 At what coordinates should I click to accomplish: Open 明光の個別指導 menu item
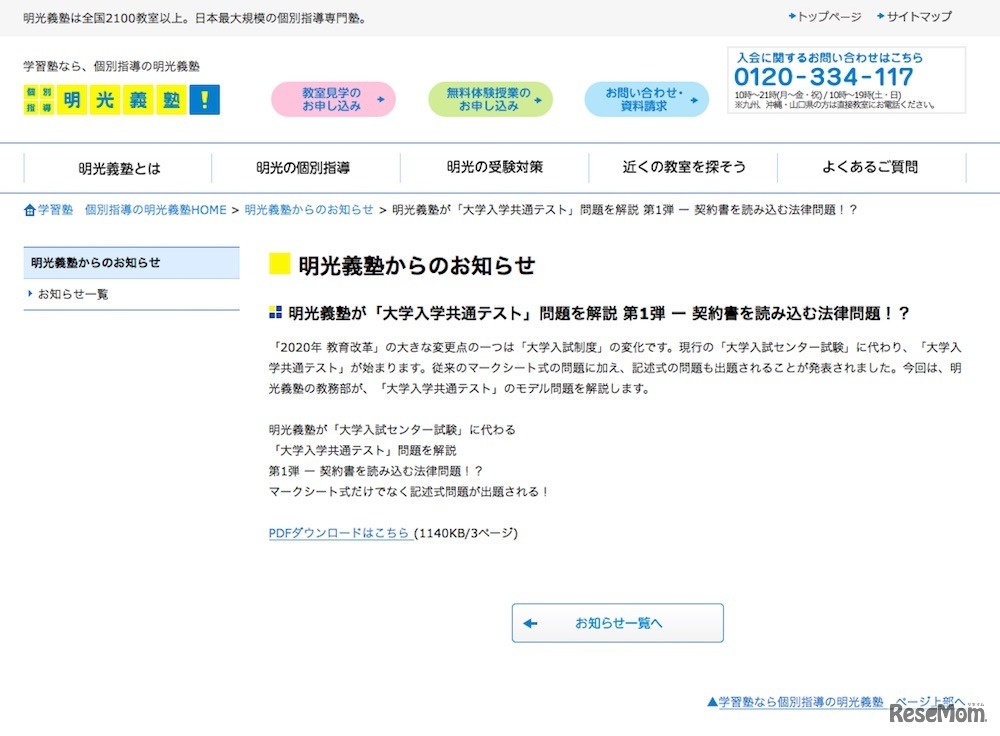click(x=303, y=168)
